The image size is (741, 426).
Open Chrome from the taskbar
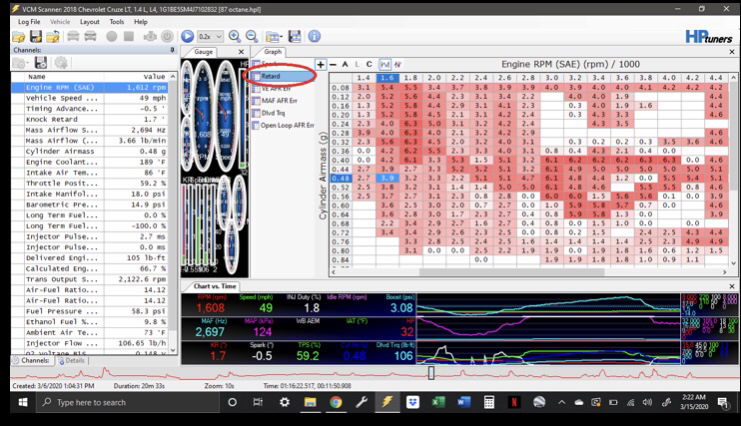(x=336, y=402)
